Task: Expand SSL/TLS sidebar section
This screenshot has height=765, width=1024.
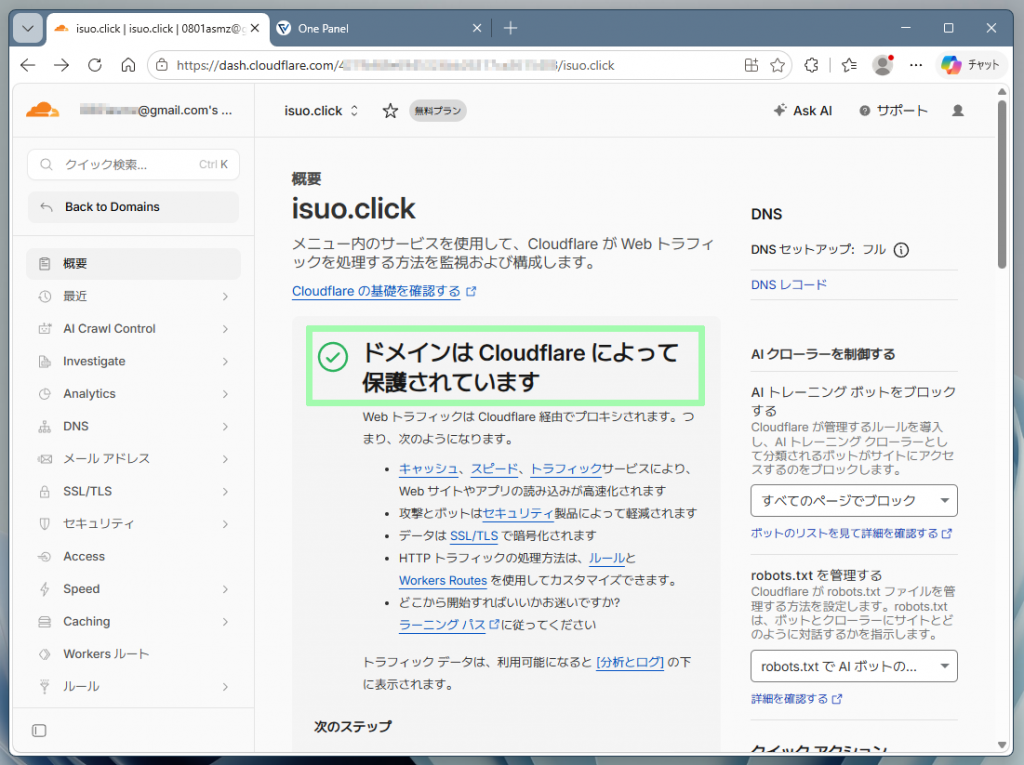Action: pos(133,491)
